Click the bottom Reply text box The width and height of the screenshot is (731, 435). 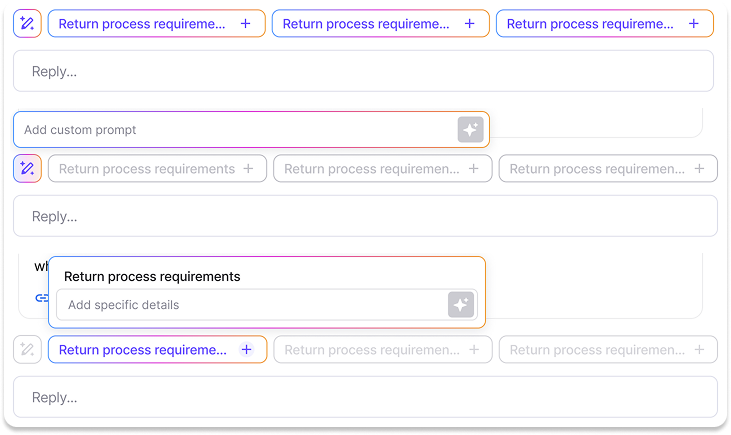pos(363,397)
